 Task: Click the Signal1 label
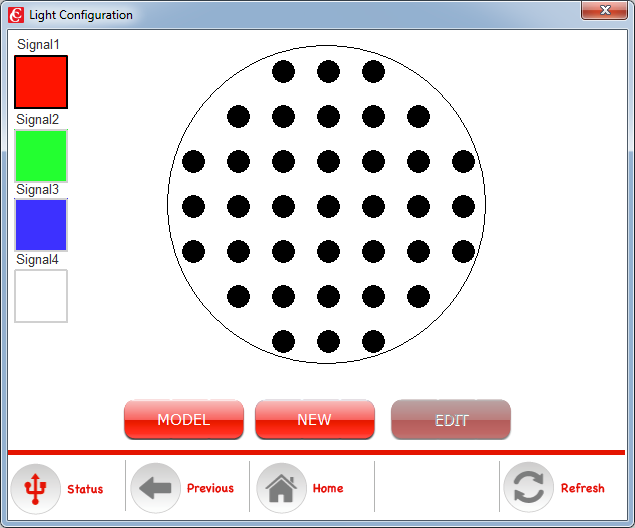[x=38, y=45]
